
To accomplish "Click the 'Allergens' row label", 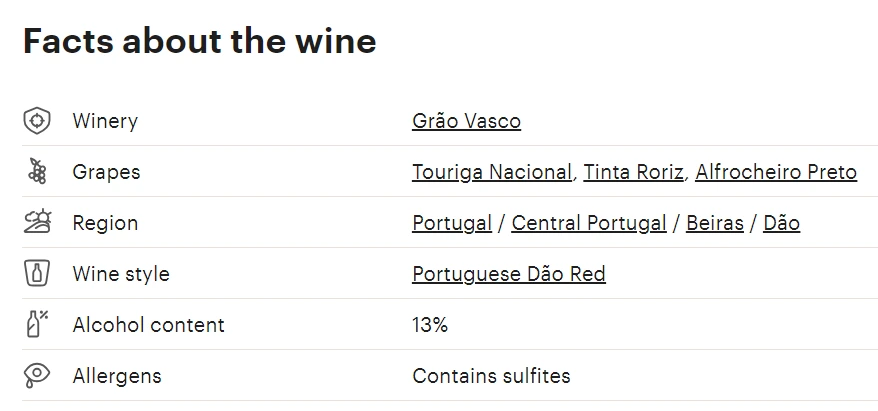I will (x=117, y=376).
